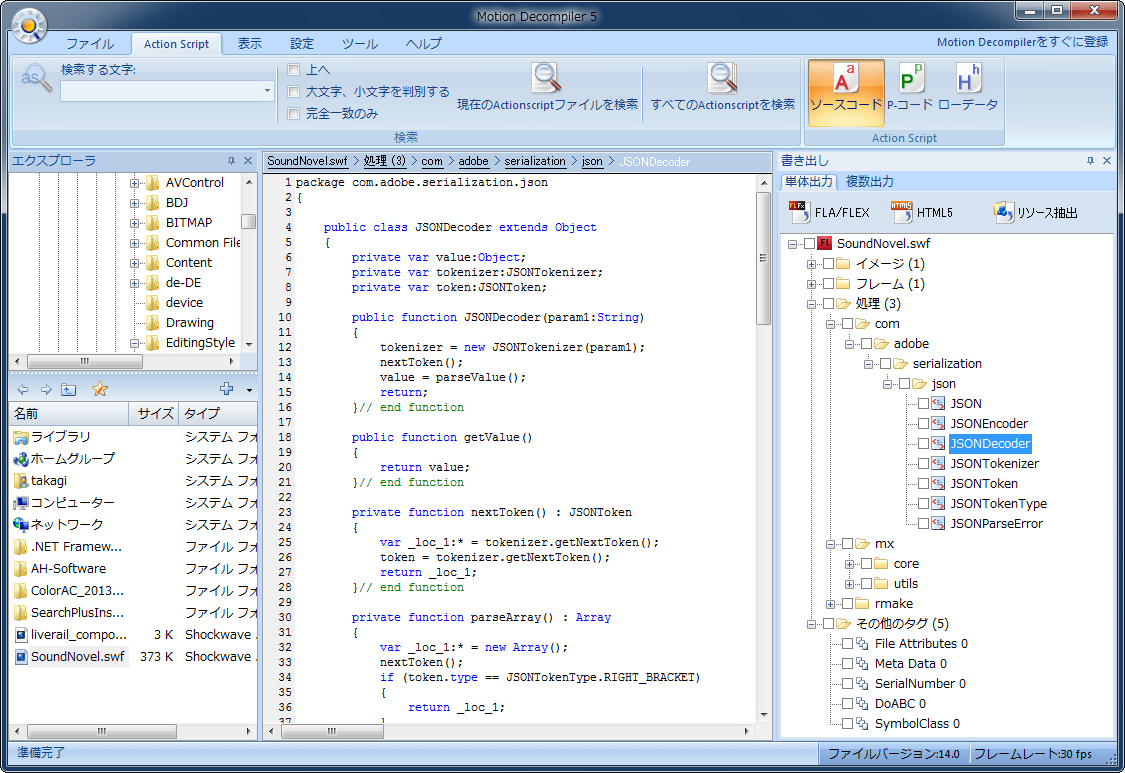
Task: Check the JSONDecoder checkbox
Action: click(923, 444)
